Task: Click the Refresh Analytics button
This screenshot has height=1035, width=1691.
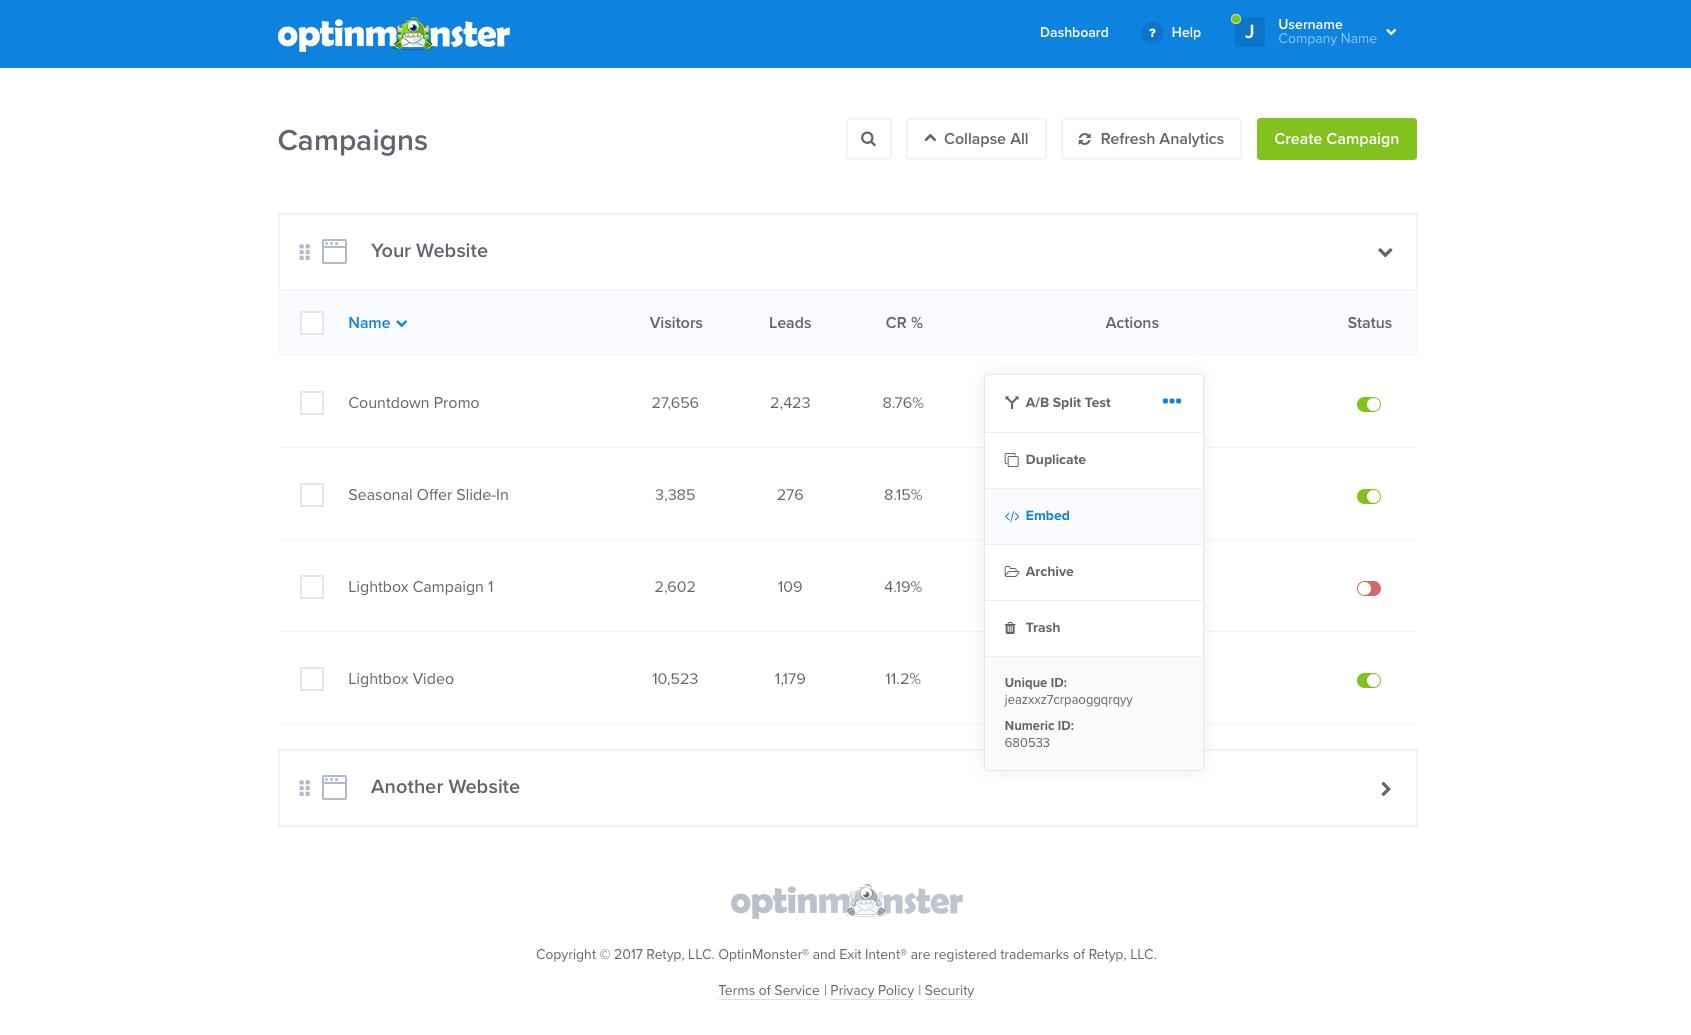Action: click(x=1151, y=139)
